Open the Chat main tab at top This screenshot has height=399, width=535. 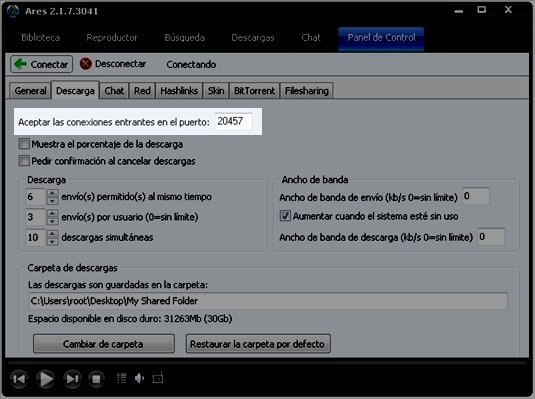click(x=311, y=37)
